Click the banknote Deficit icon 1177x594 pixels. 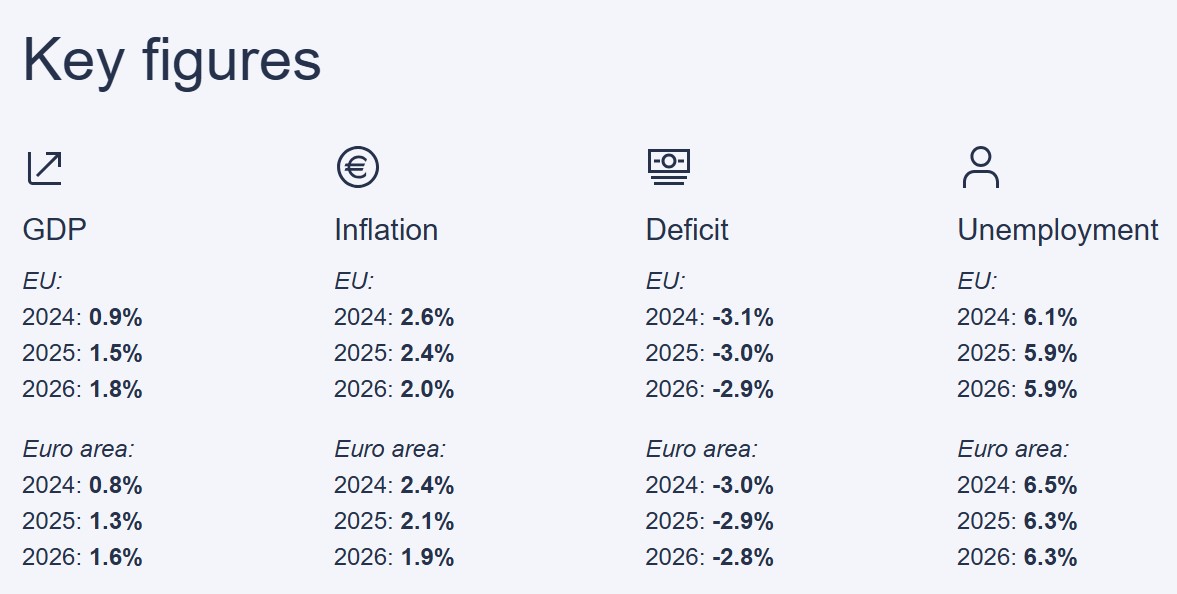pyautogui.click(x=668, y=167)
